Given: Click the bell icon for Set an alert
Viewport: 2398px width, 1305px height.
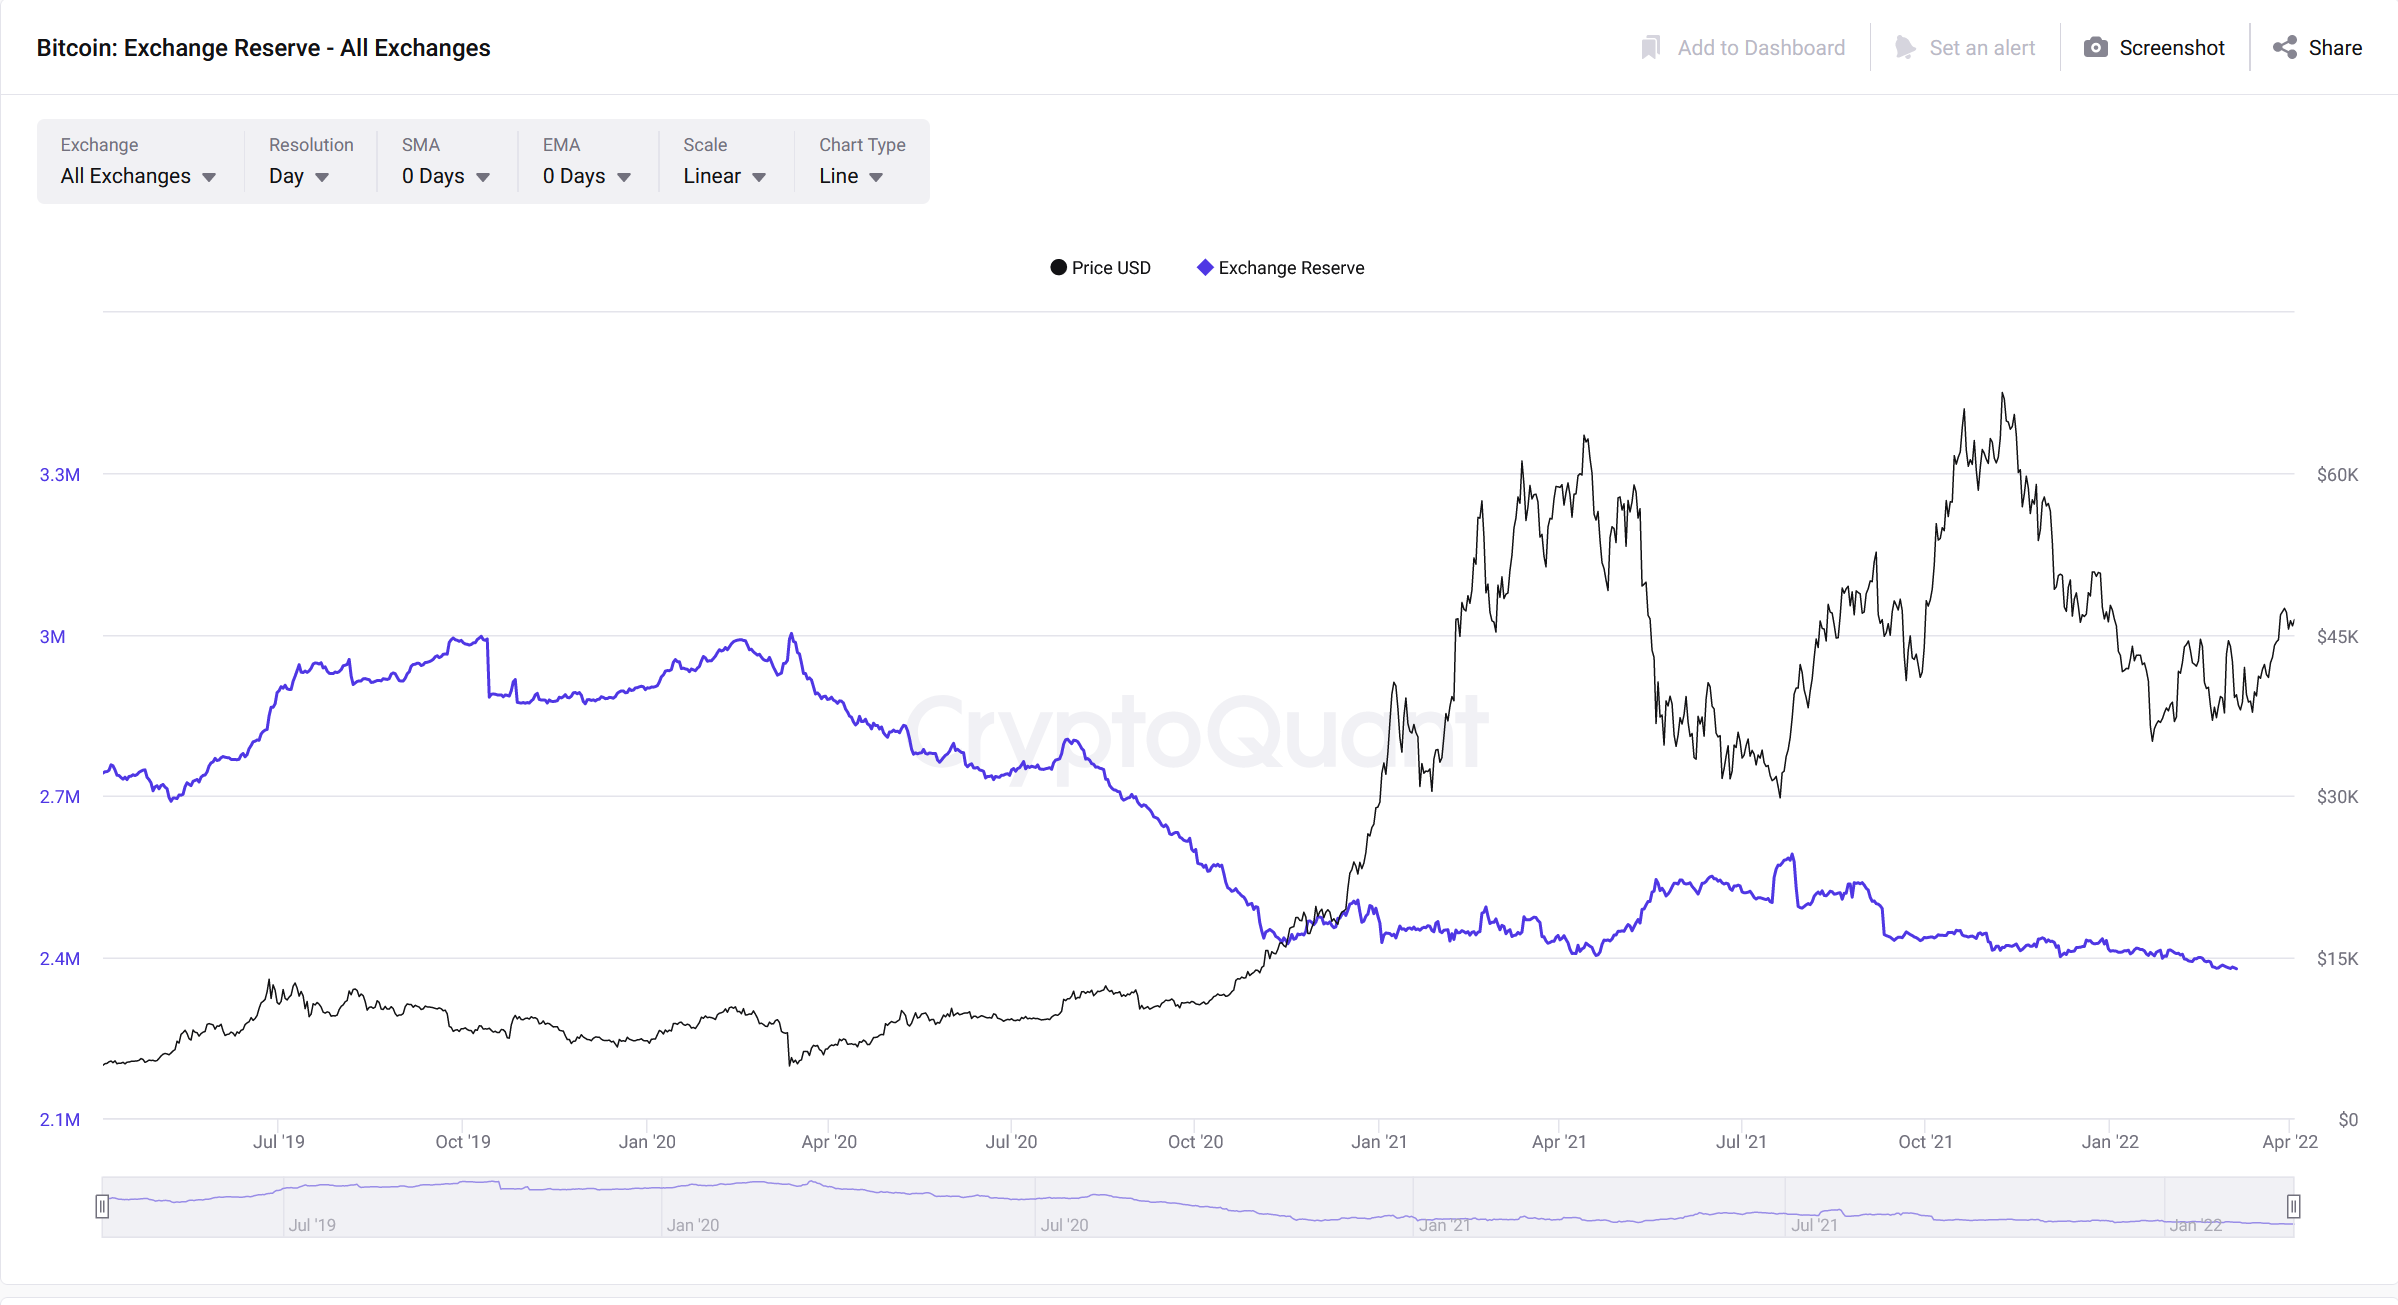Looking at the screenshot, I should point(1905,48).
